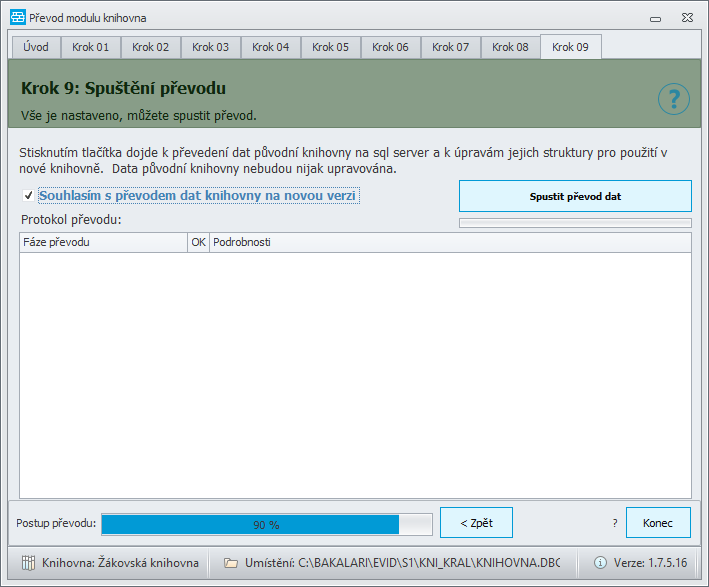Image resolution: width=709 pixels, height=587 pixels.
Task: Start conversion with Spustit převod dat
Action: tap(575, 196)
